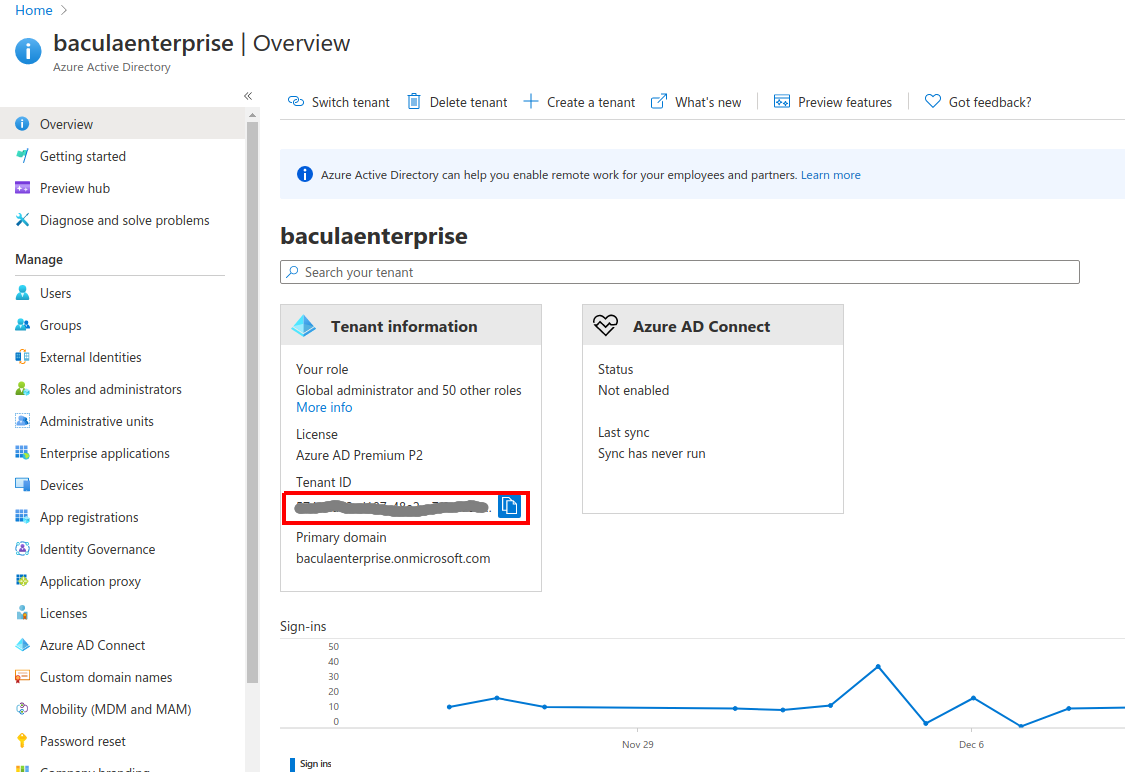Open Getting started in the sidebar
This screenshot has width=1125, height=772.
tap(83, 156)
